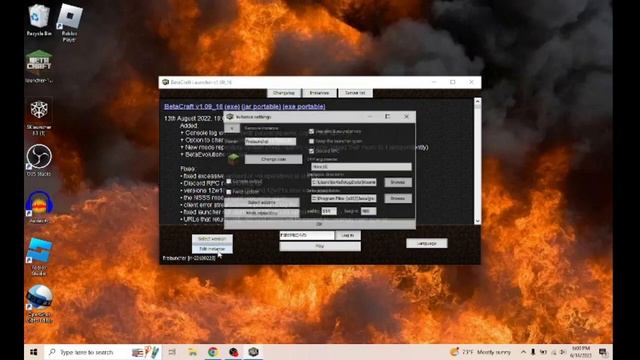
Task: Browse for the Java executable
Action: (398, 198)
